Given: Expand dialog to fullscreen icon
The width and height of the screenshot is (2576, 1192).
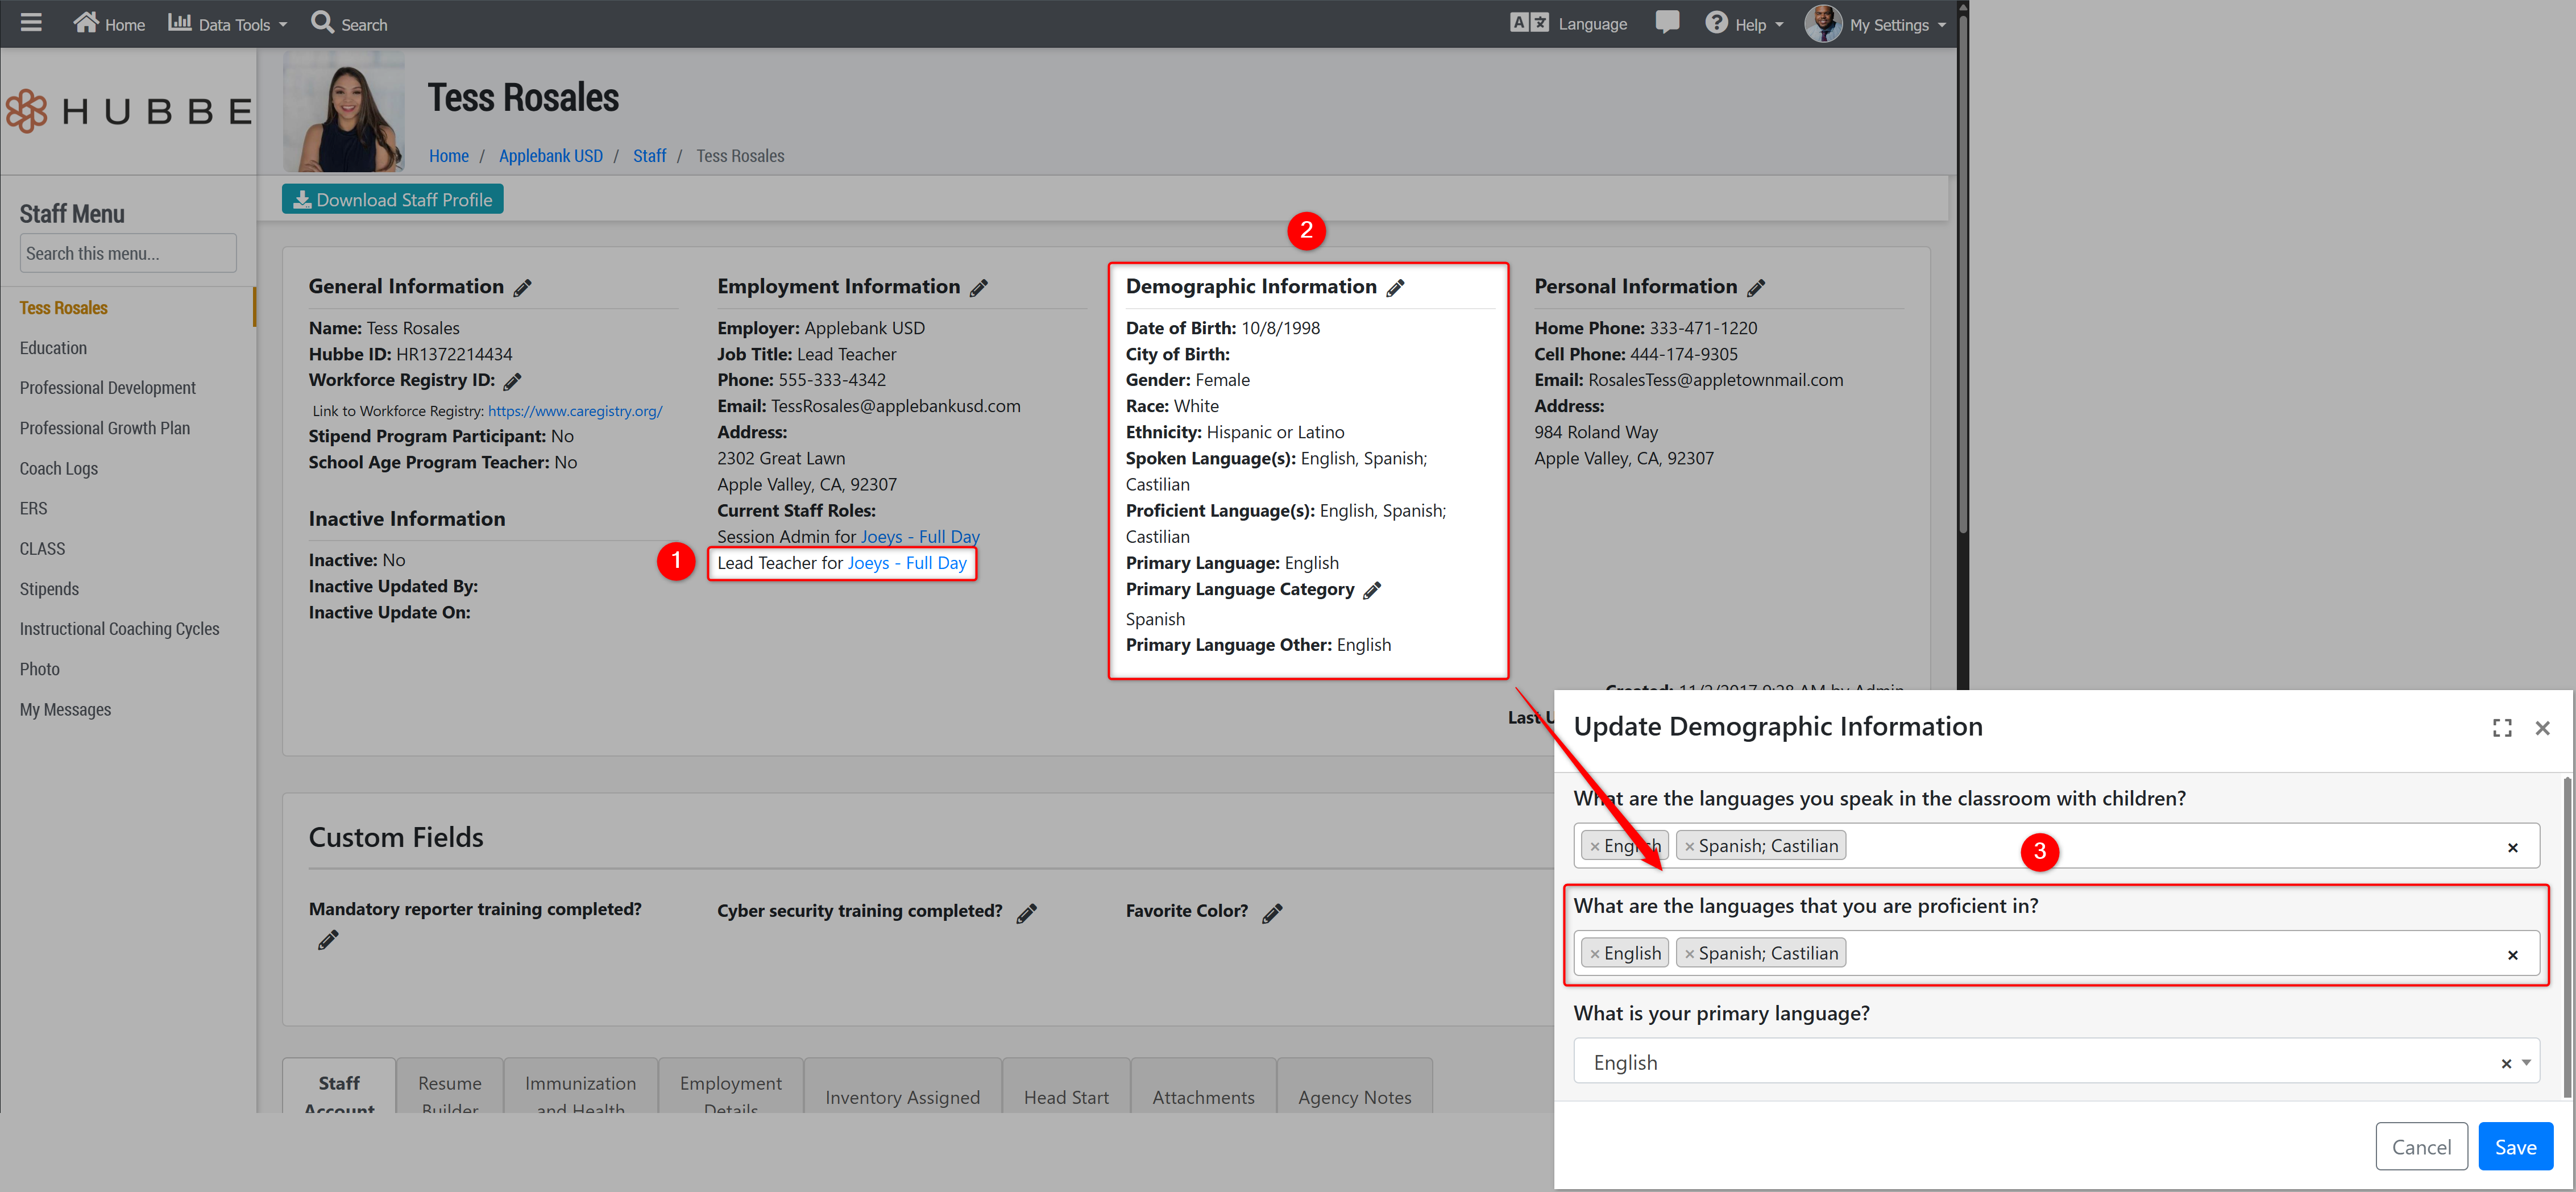Looking at the screenshot, I should (2501, 728).
